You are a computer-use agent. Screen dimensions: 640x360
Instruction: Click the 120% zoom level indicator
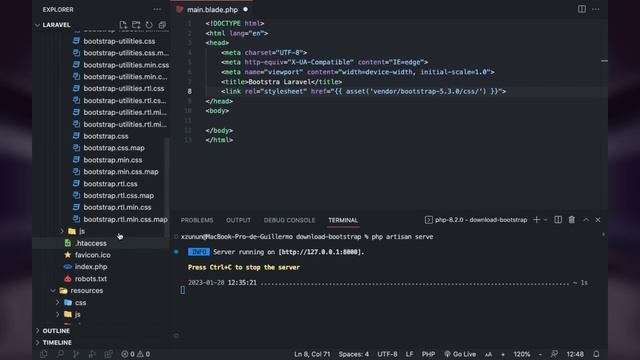tap(522, 354)
